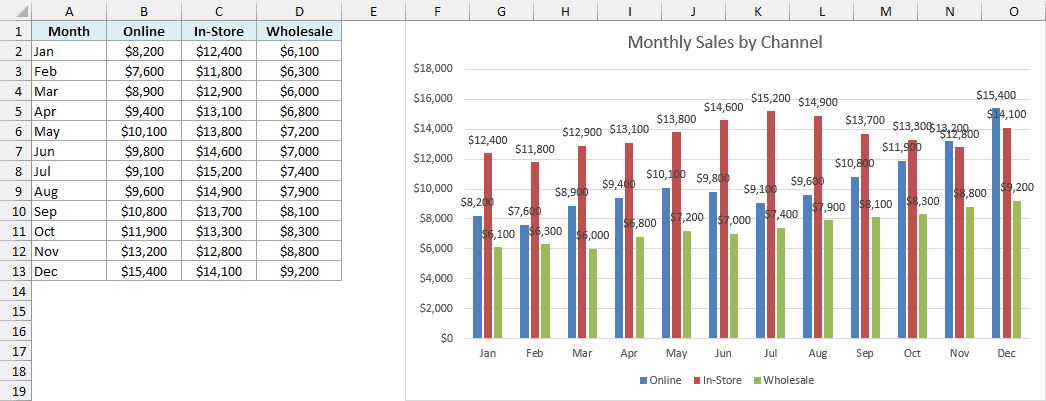Select the green Wholesale bar for Mar
The image size is (1046, 401).
tap(593, 294)
